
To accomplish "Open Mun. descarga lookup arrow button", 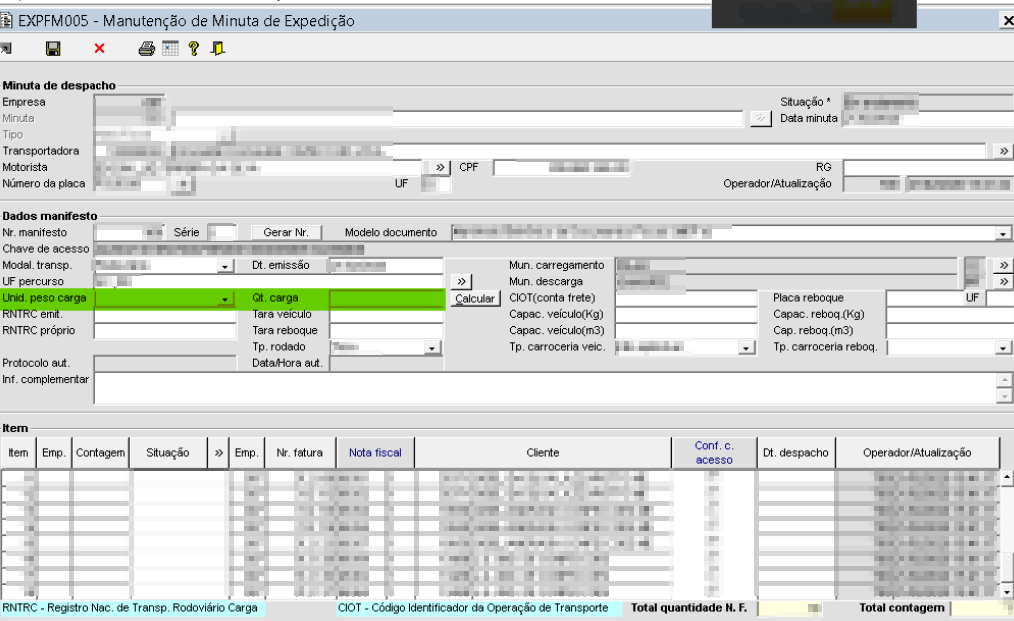I will (x=1003, y=281).
